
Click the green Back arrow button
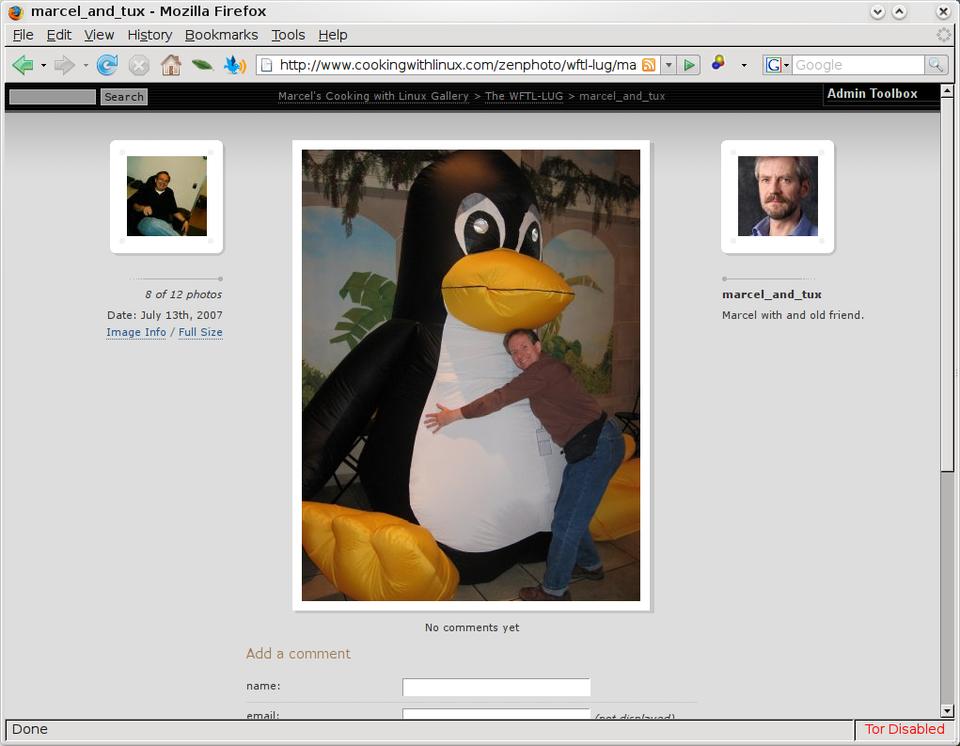click(22, 65)
